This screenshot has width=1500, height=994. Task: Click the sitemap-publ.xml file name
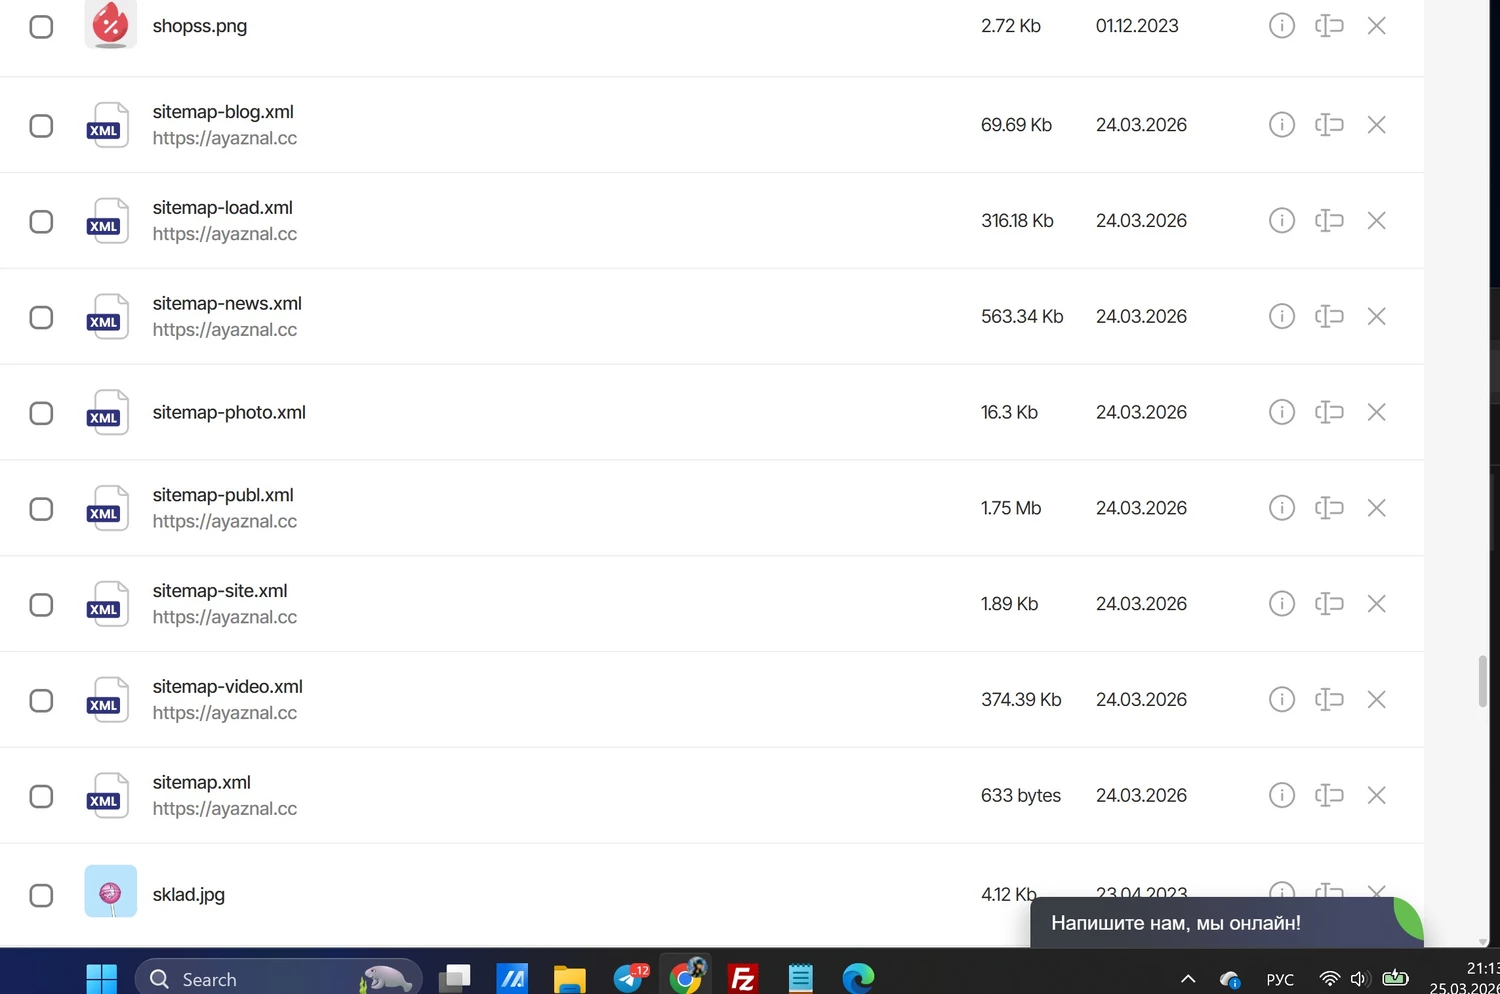point(223,495)
